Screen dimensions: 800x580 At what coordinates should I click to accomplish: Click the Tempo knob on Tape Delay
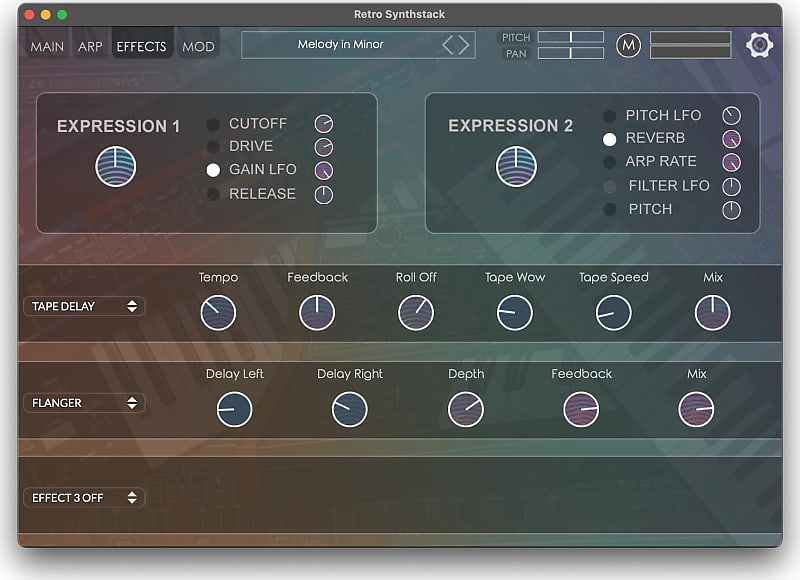coord(218,311)
